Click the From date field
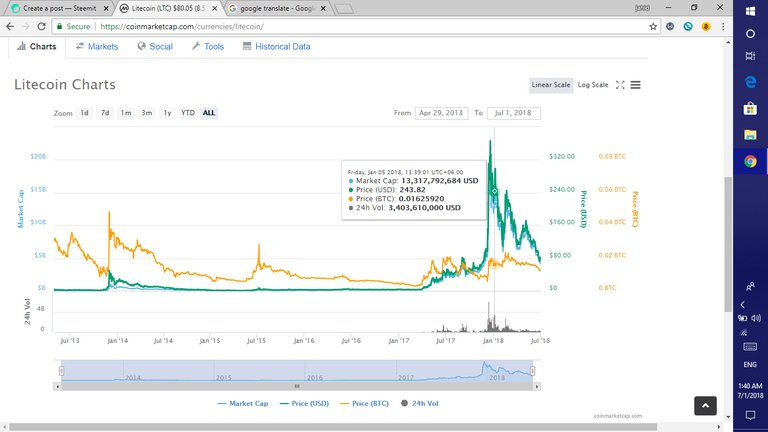Image resolution: width=768 pixels, height=432 pixels. pyautogui.click(x=441, y=113)
